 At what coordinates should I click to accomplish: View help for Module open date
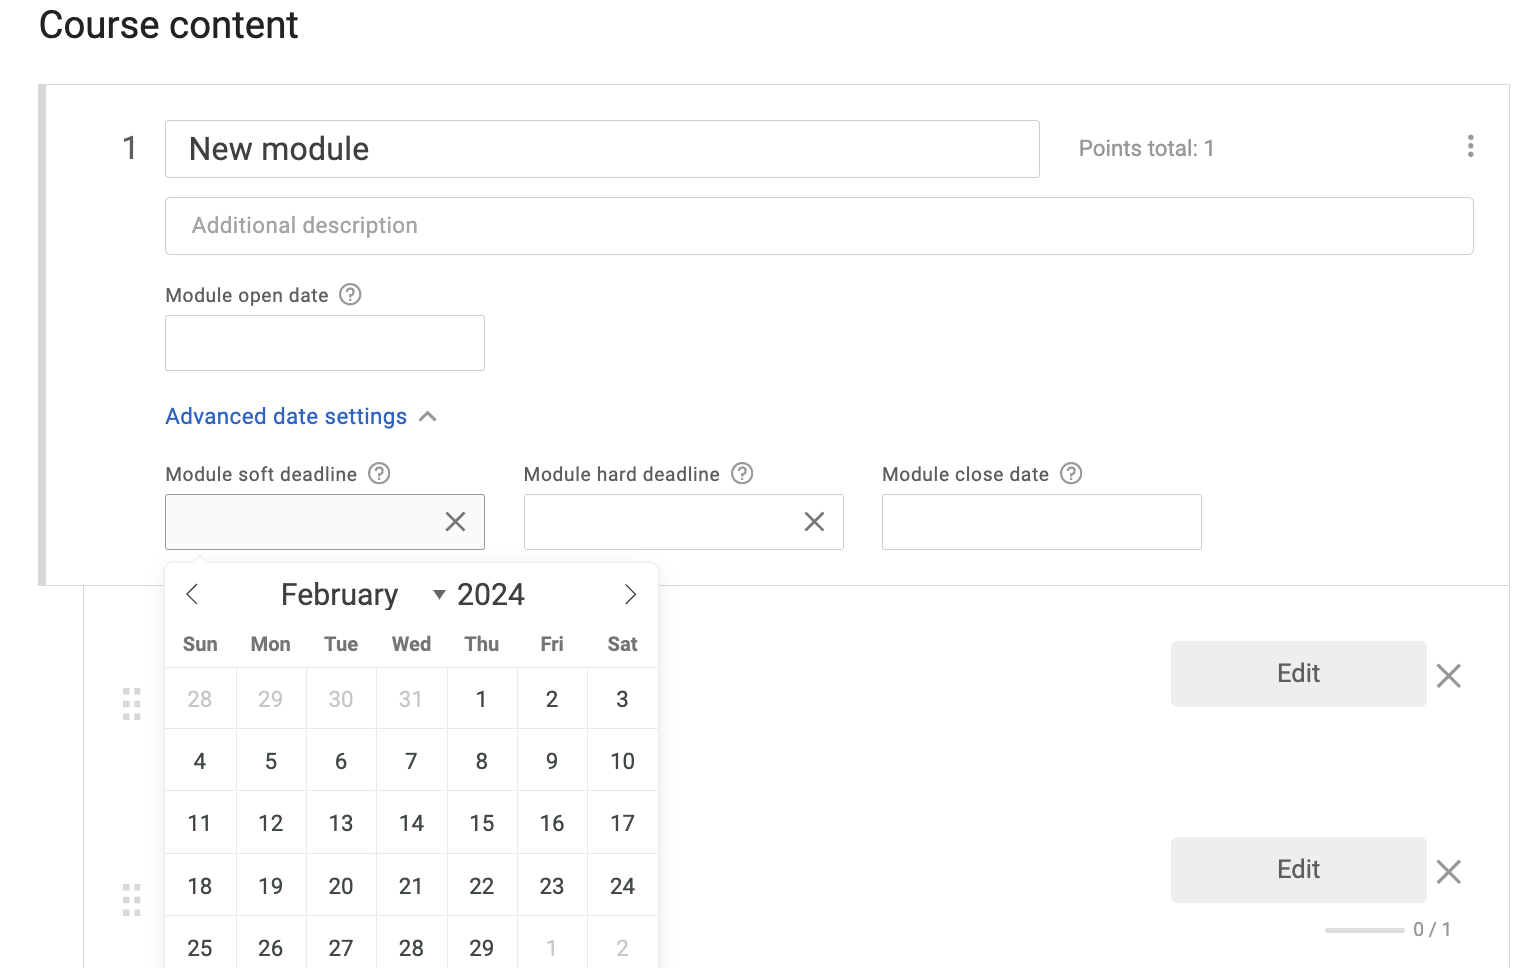pyautogui.click(x=348, y=294)
